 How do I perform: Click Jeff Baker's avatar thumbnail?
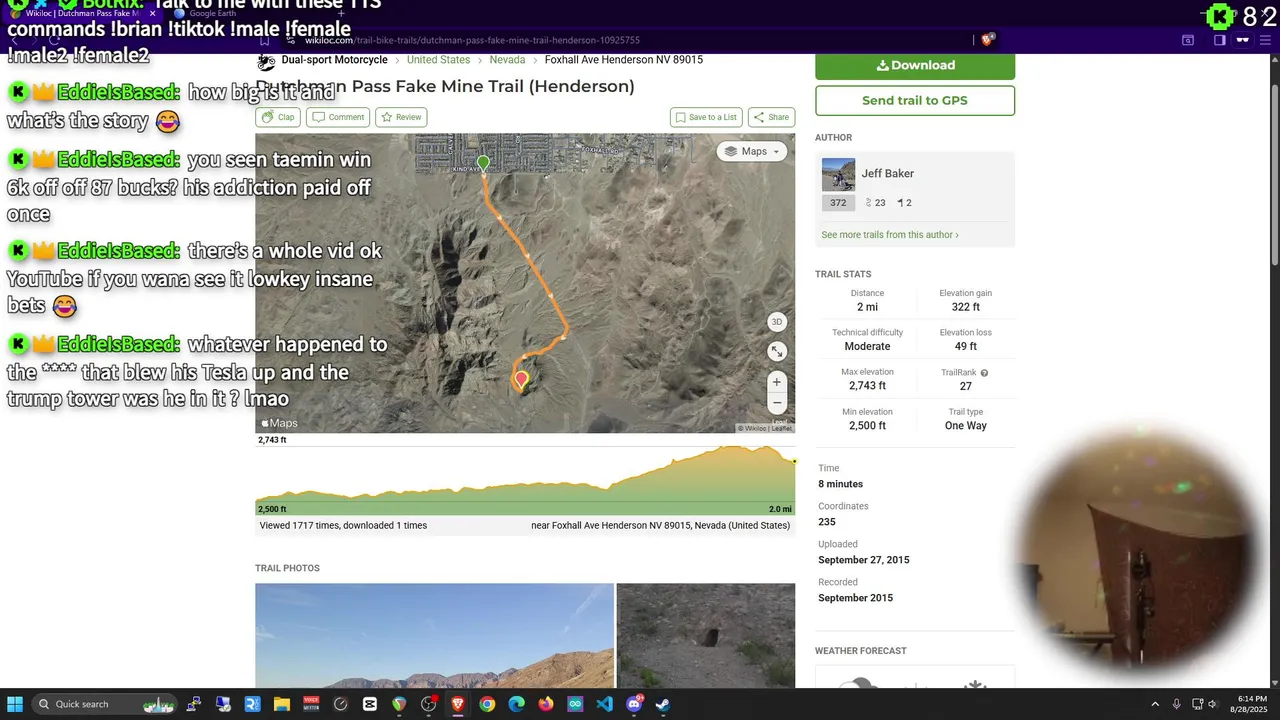[838, 174]
